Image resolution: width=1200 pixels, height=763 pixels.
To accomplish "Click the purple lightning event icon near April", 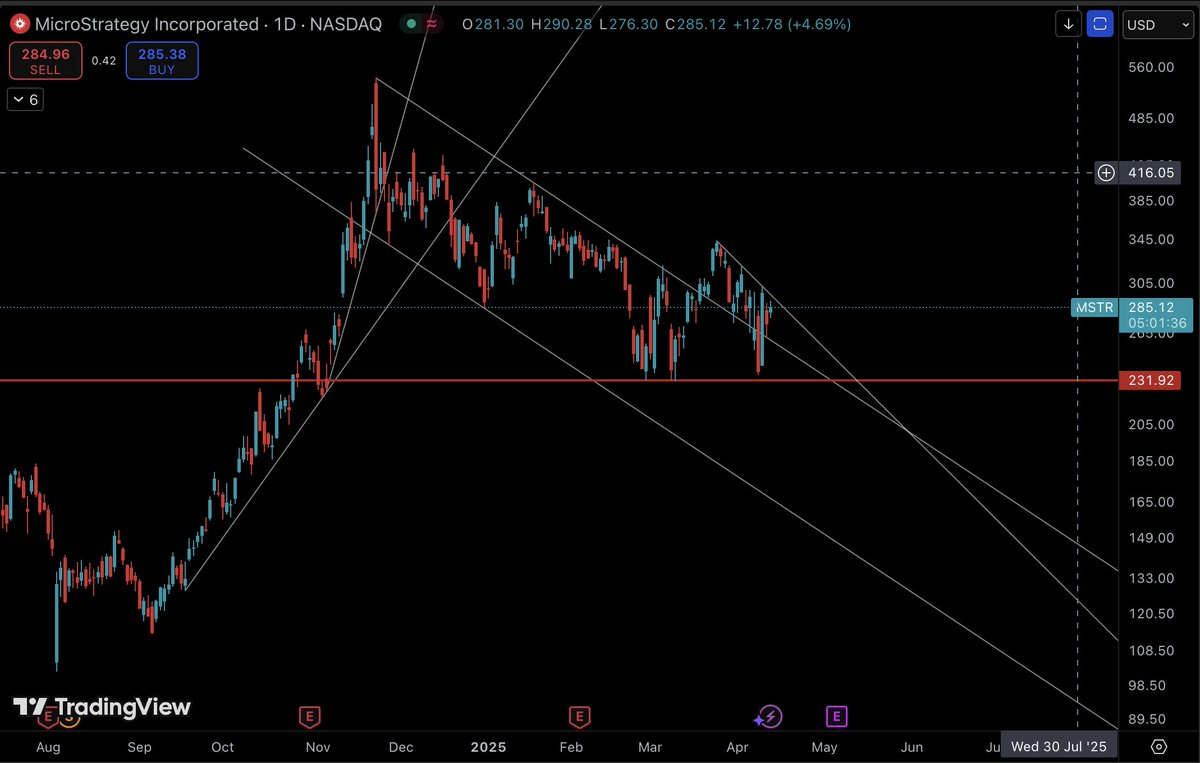I will tap(768, 716).
